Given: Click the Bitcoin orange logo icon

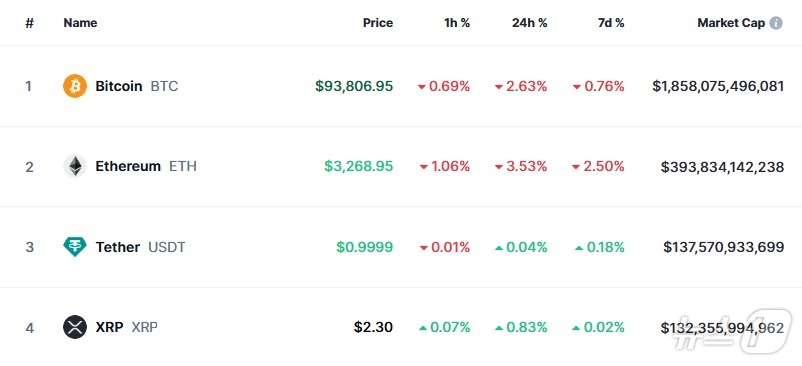Looking at the screenshot, I should (75, 86).
